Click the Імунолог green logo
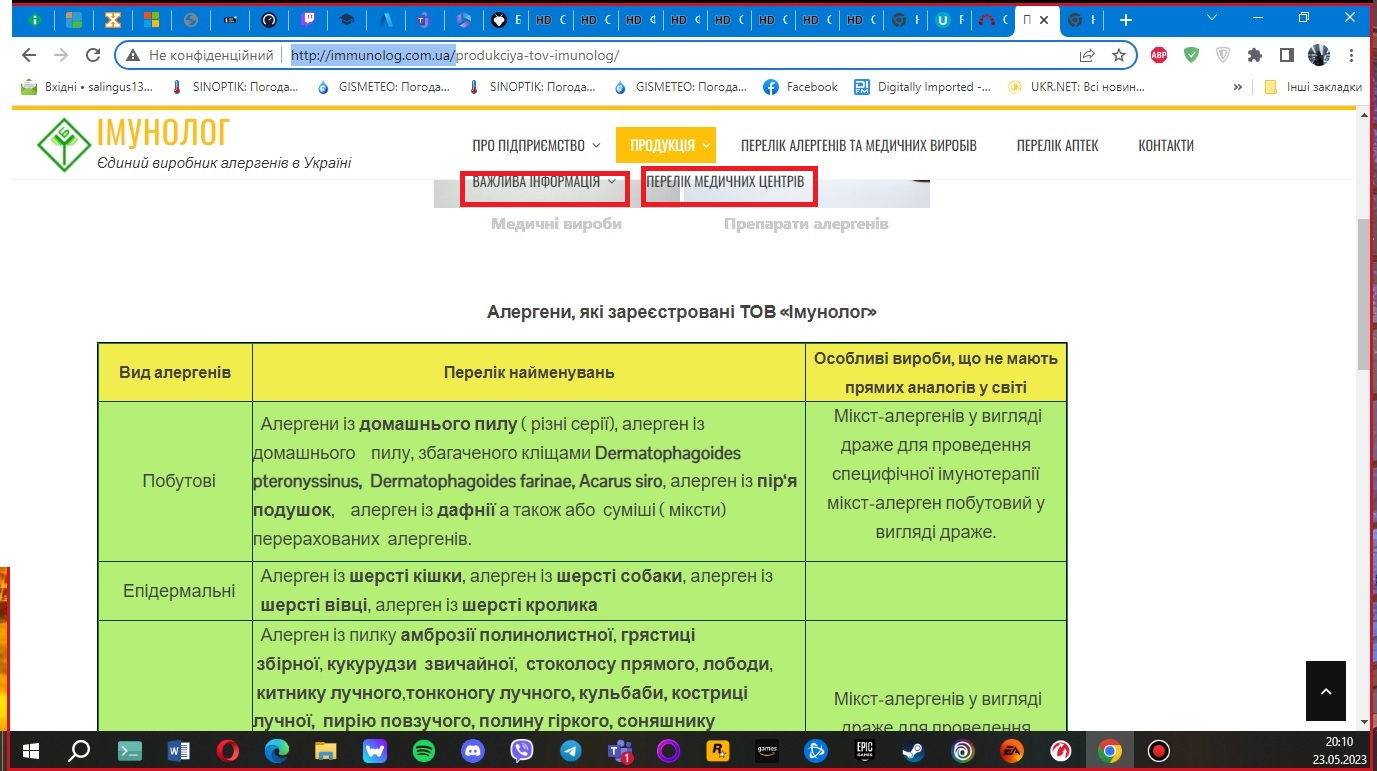Screen dimensions: 1377x771 64,145
